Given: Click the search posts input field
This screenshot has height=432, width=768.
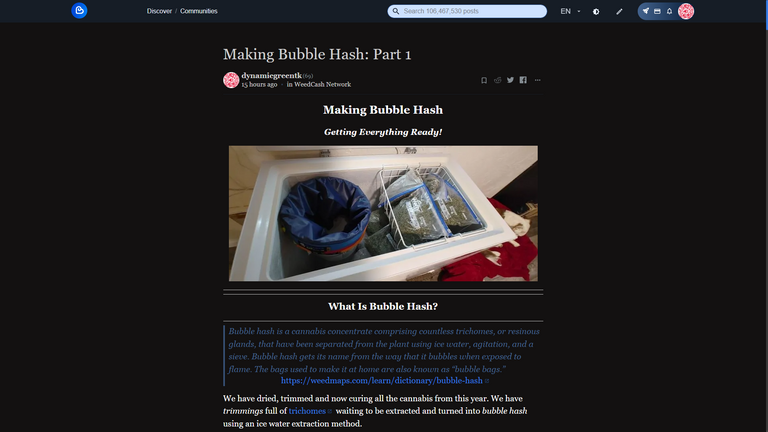Looking at the screenshot, I should tap(467, 11).
